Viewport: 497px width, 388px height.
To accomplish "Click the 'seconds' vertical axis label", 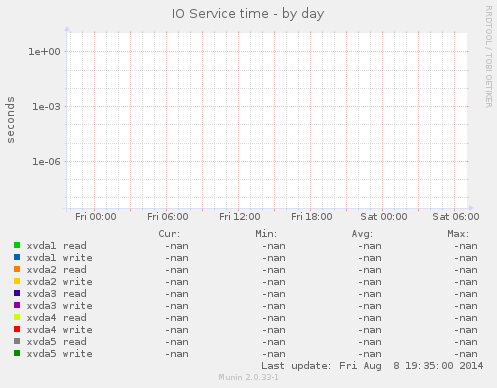I will point(11,120).
